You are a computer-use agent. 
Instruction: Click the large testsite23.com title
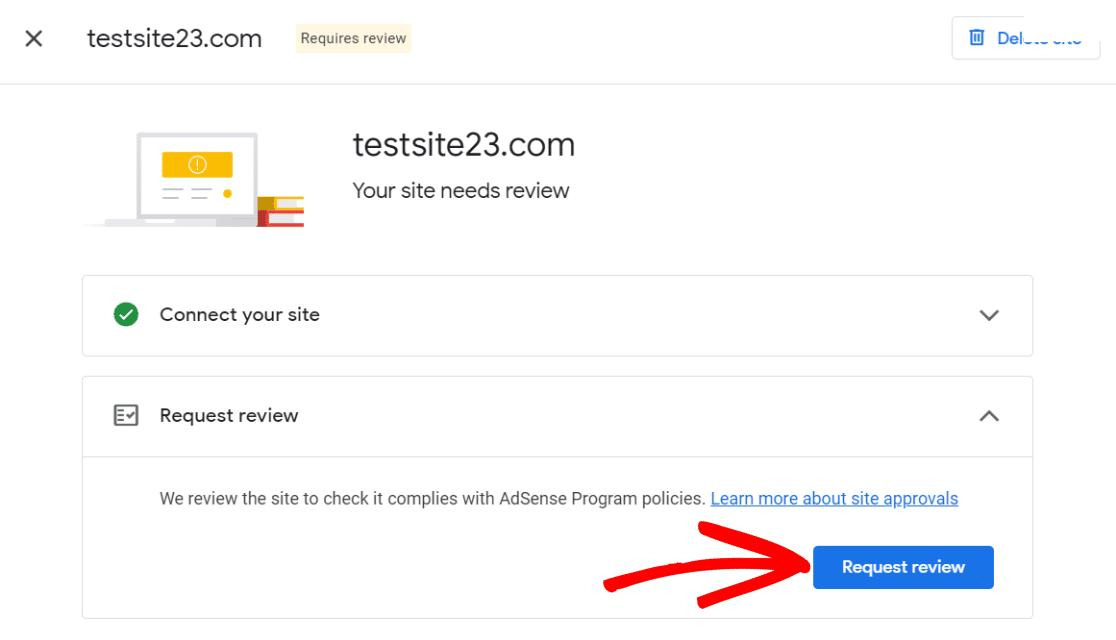click(x=463, y=145)
